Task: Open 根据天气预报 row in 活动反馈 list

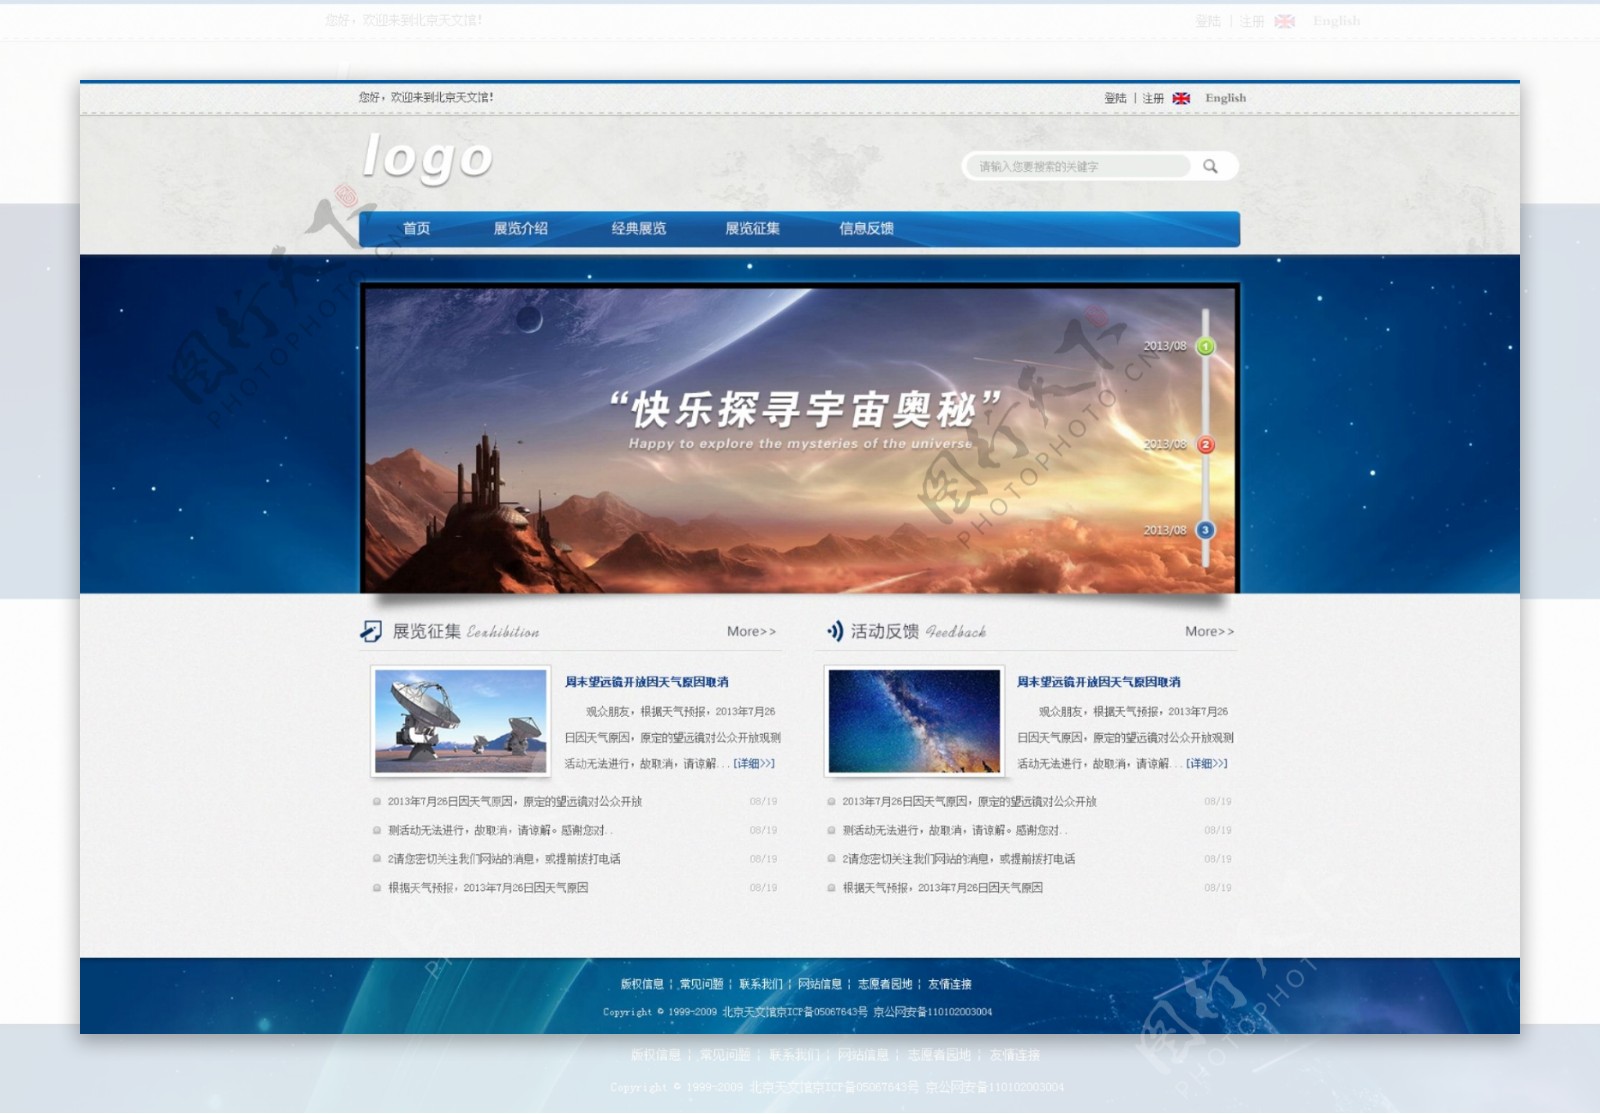Action: 1029,887
